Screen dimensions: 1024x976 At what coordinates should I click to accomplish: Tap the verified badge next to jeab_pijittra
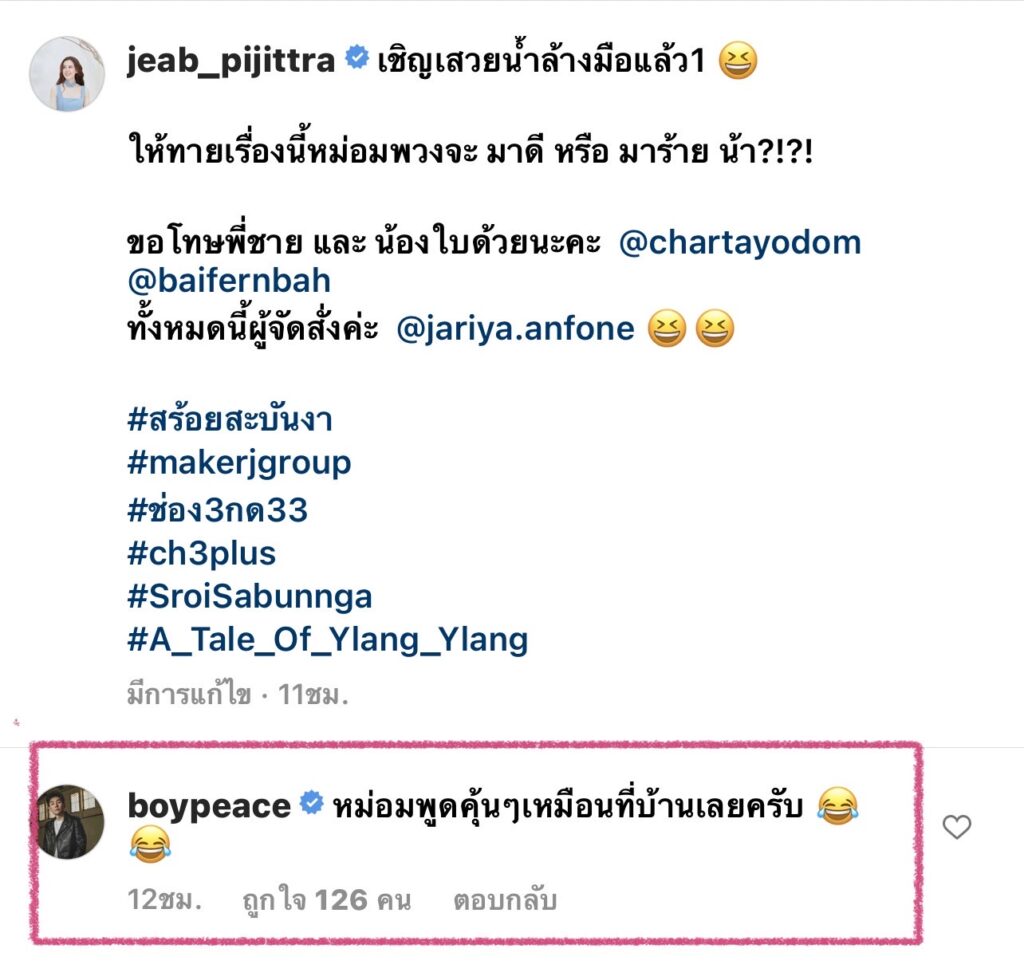[x=357, y=57]
